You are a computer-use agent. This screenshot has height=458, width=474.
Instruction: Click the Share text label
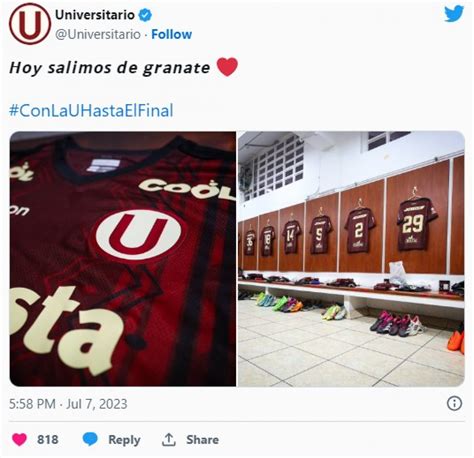pyautogui.click(x=203, y=439)
